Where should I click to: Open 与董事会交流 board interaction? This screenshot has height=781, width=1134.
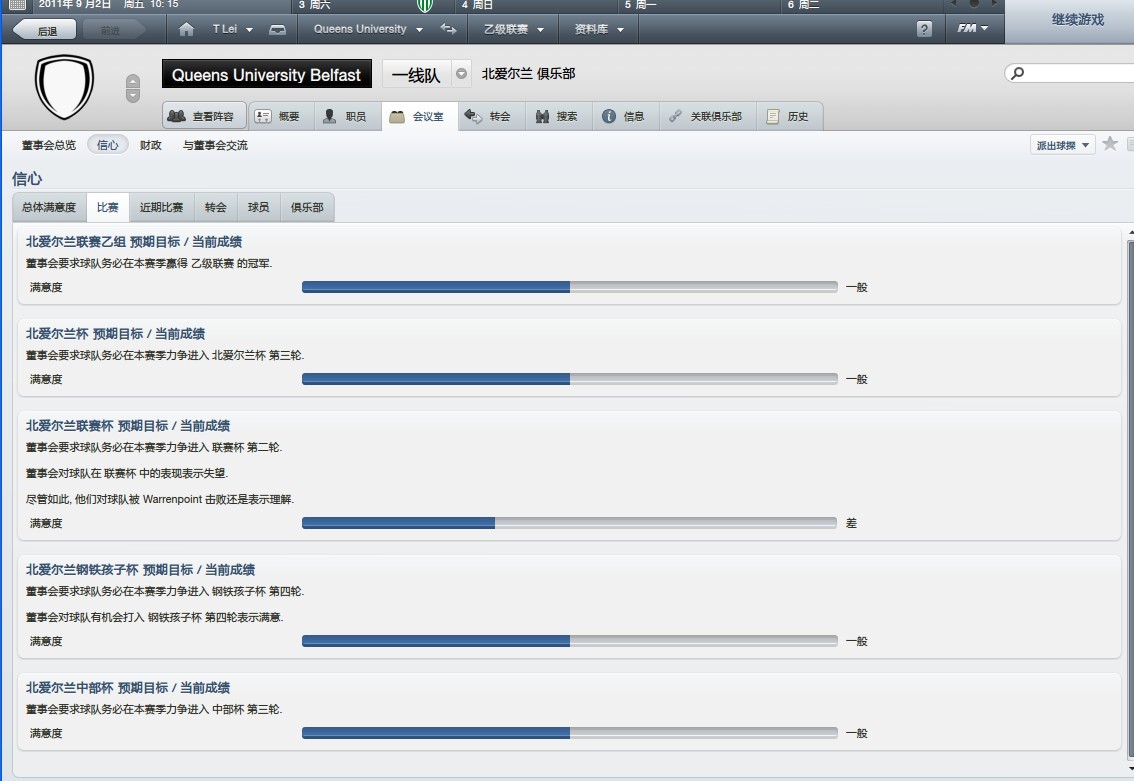pos(215,145)
